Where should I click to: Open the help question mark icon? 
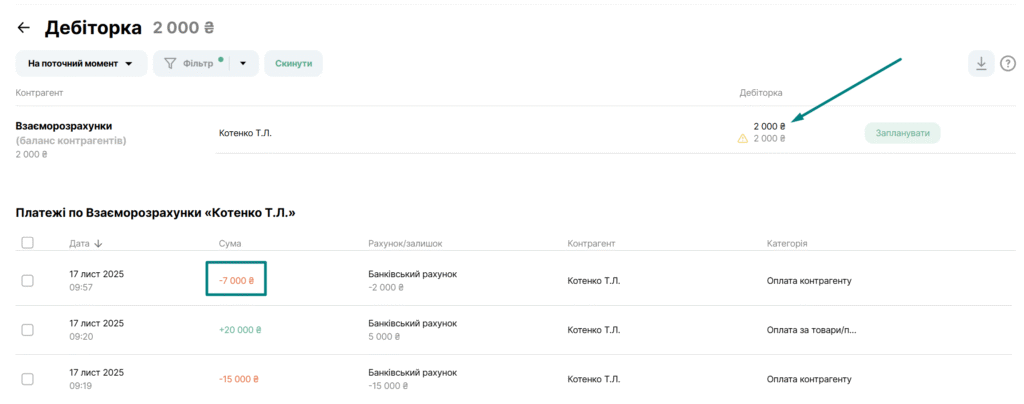(1008, 63)
